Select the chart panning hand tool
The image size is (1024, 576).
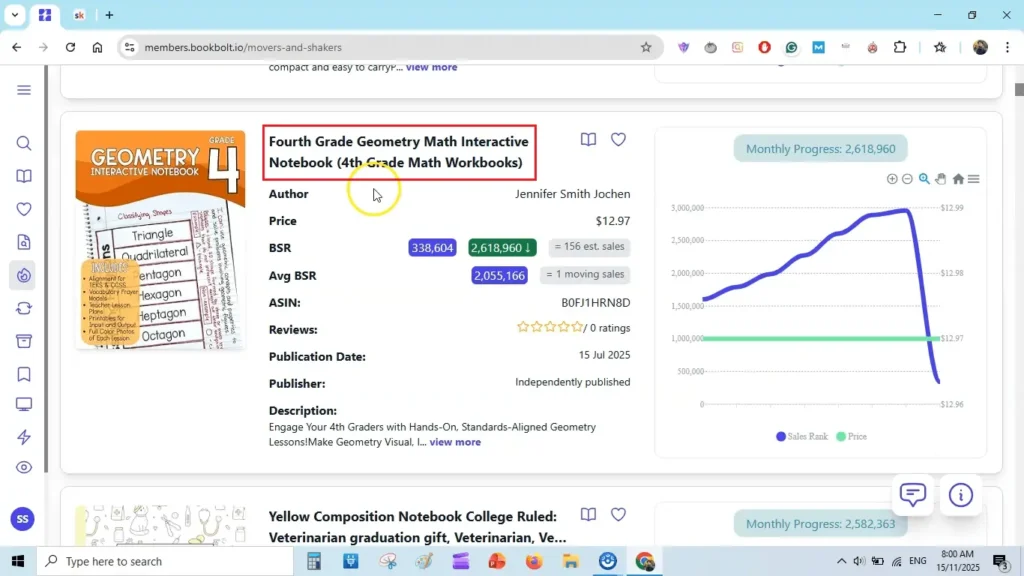[x=941, y=179]
